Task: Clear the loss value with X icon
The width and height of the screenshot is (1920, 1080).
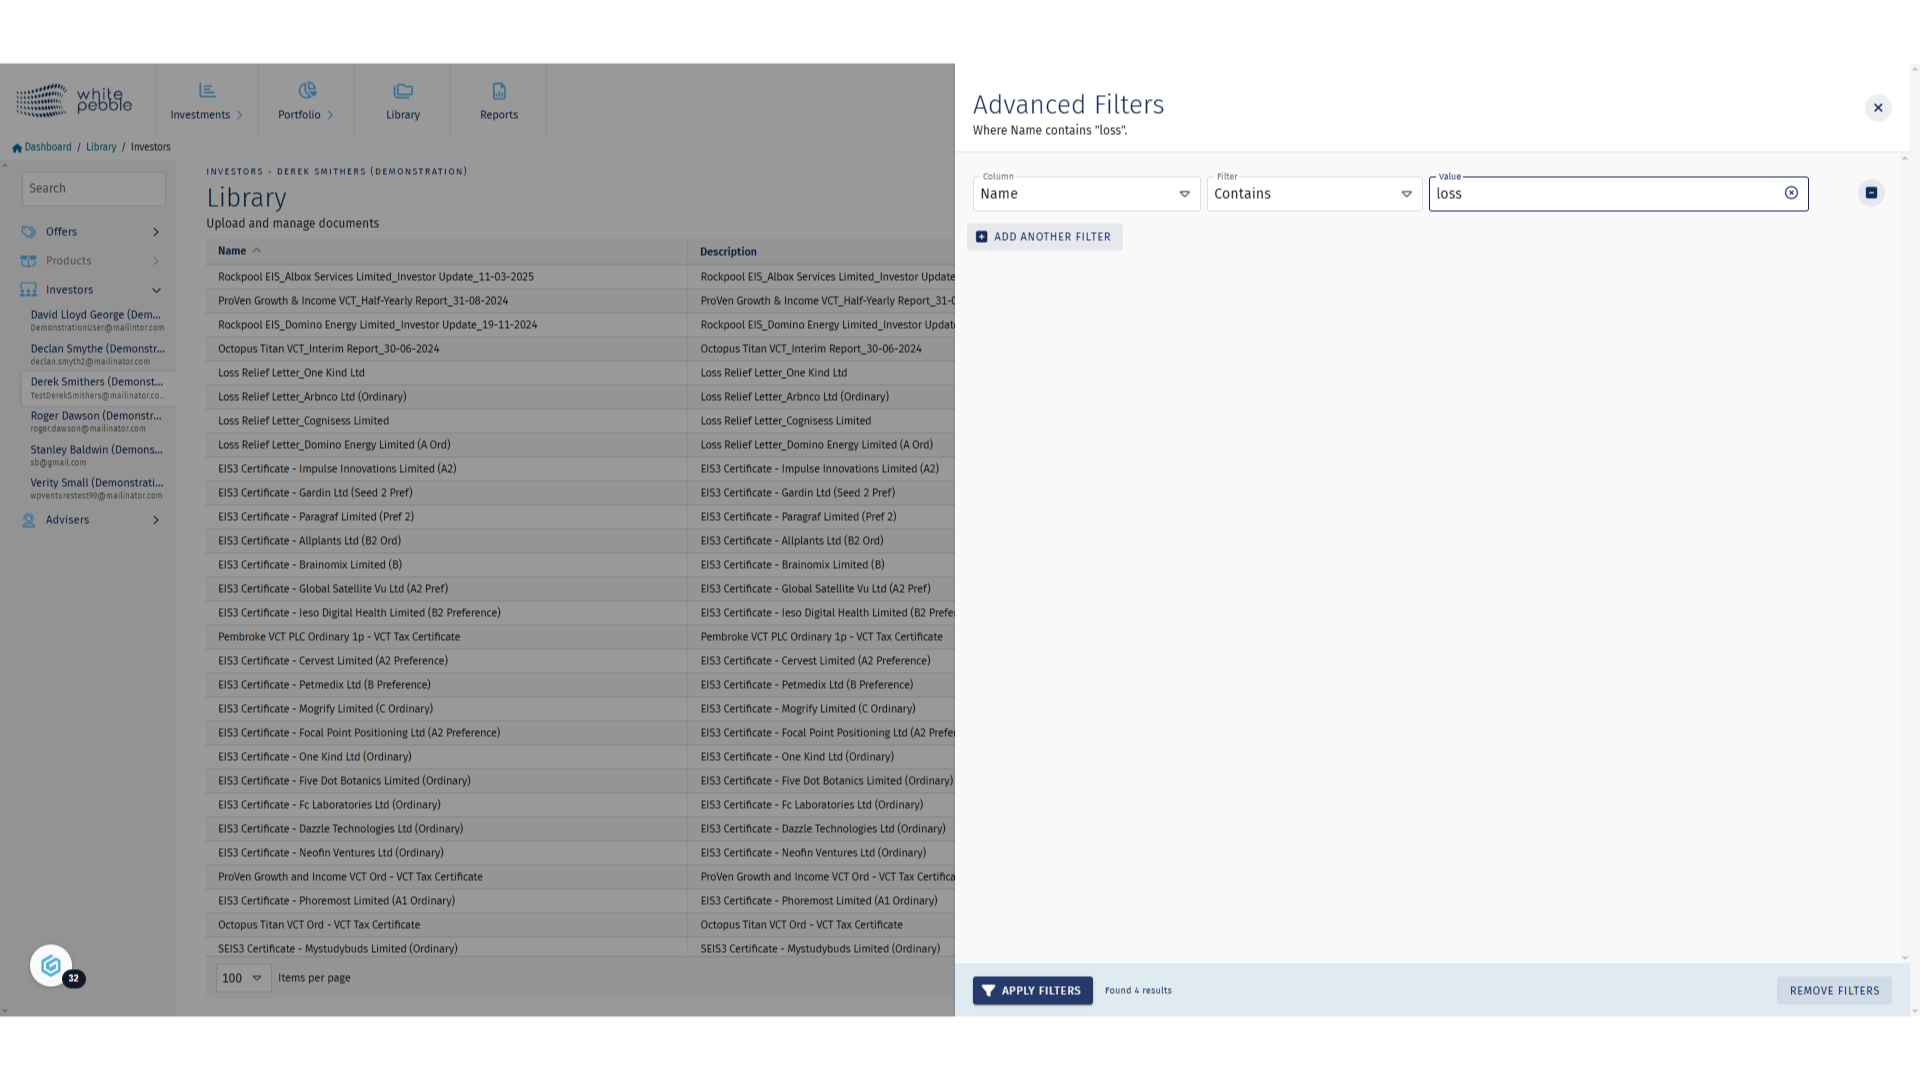Action: point(1791,193)
